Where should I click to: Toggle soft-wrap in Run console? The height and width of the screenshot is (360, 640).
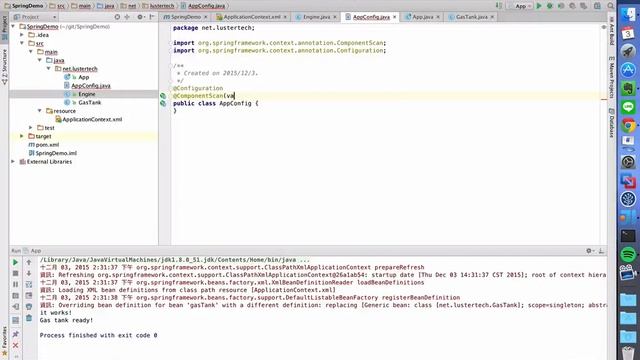point(29,284)
